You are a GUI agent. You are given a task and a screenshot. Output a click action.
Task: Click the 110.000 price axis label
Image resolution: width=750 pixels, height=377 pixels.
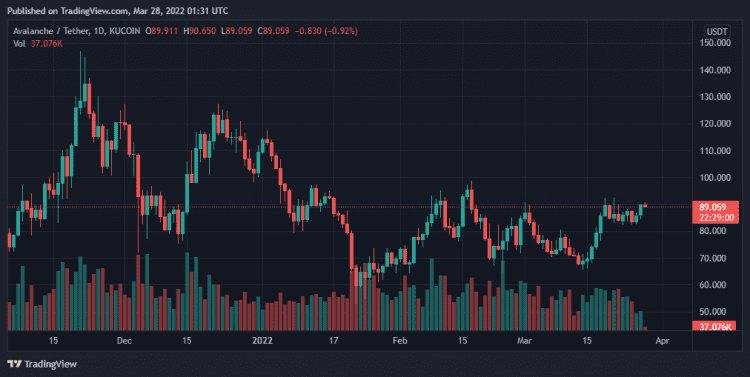tap(715, 151)
